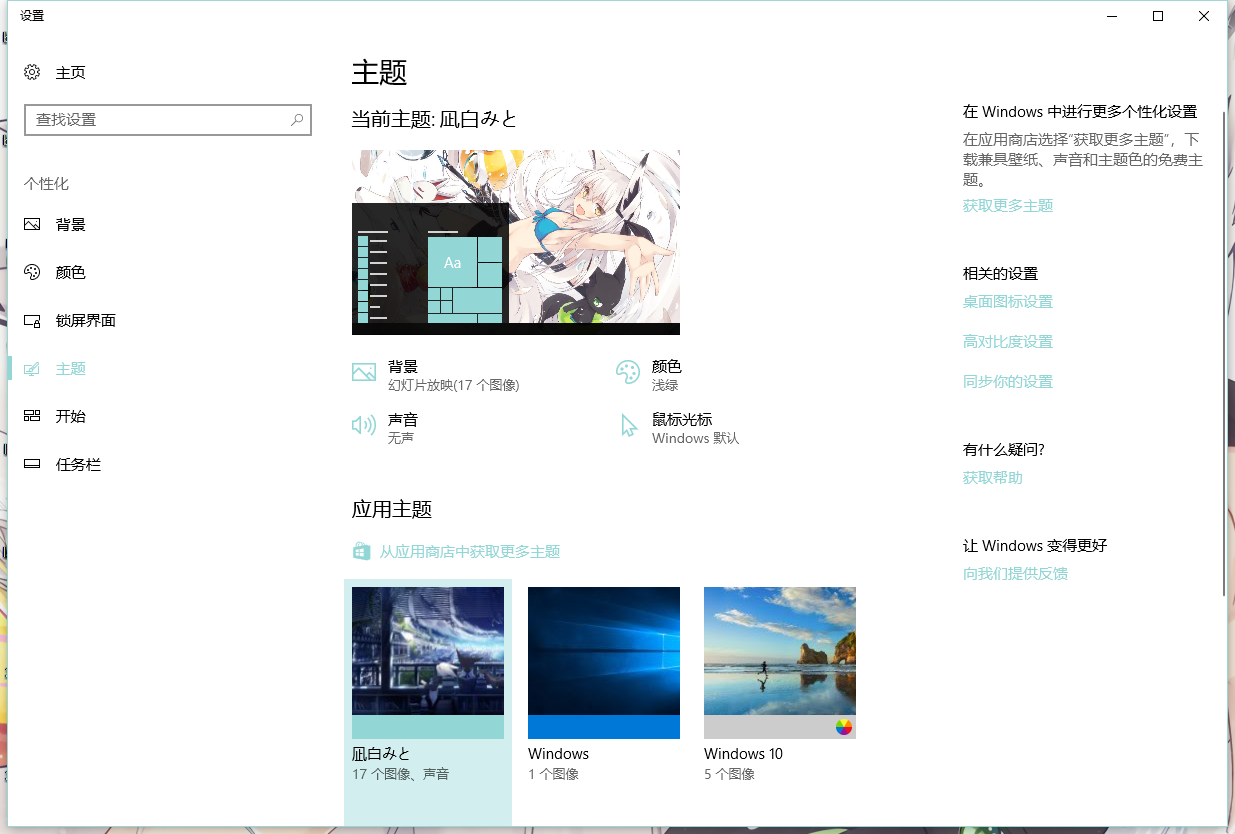Click the current theme preview image

(x=516, y=242)
